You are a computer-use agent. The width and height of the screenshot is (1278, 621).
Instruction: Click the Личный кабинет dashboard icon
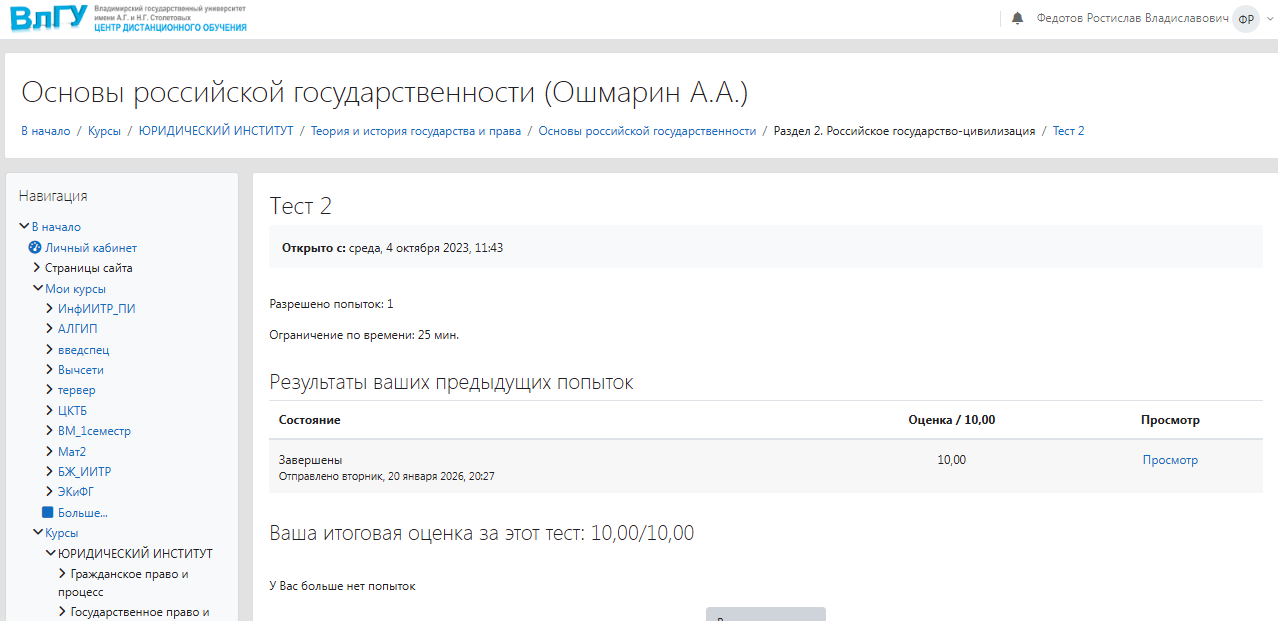click(x=34, y=247)
